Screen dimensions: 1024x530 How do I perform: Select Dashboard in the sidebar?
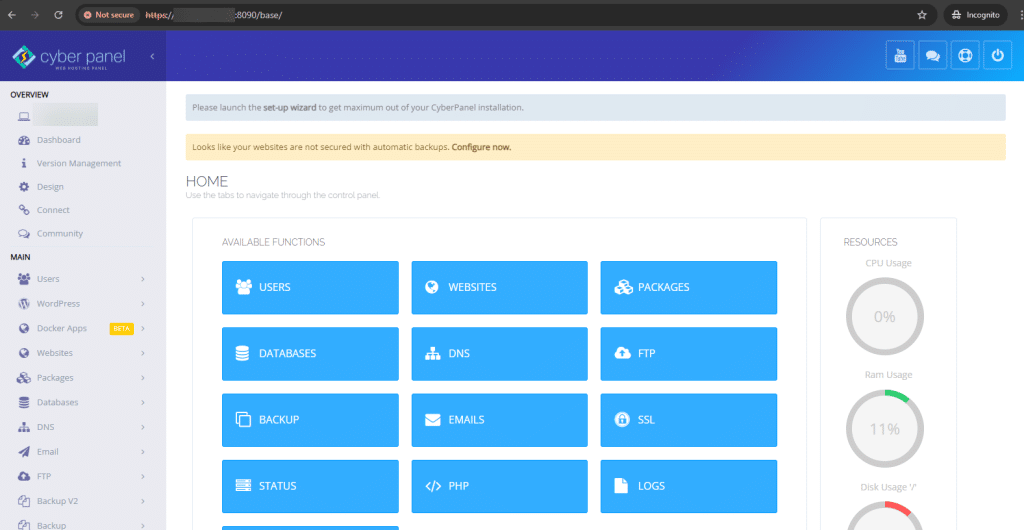pyautogui.click(x=58, y=140)
